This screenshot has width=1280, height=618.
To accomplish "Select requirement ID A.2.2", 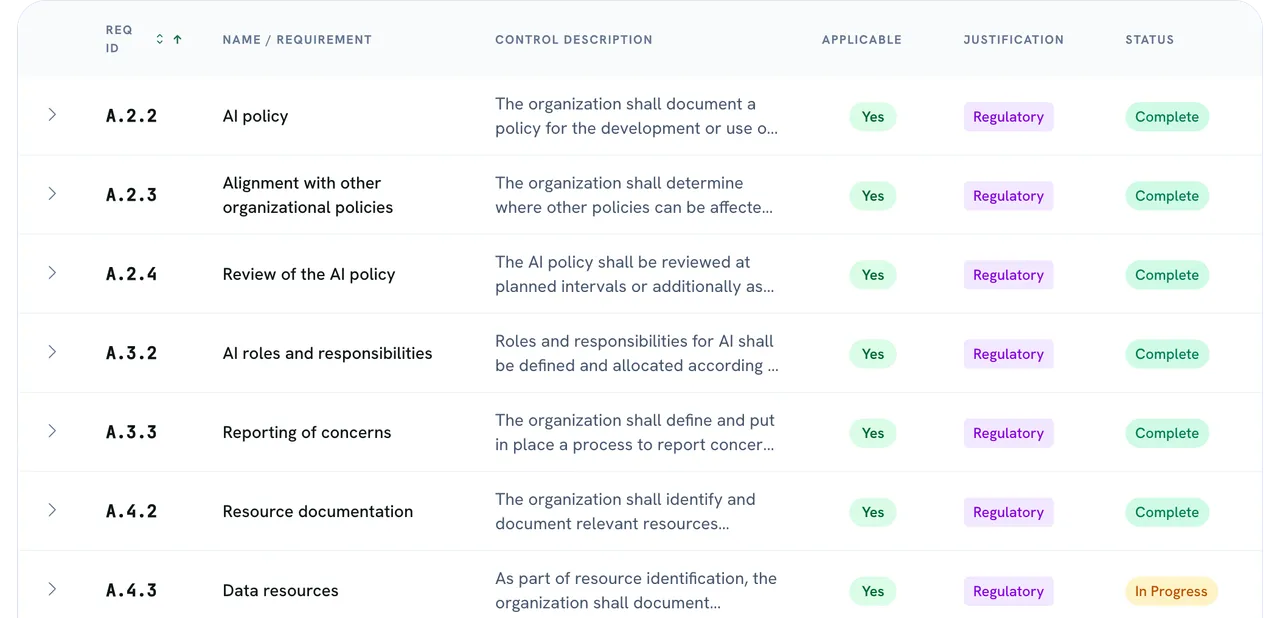I will [132, 116].
